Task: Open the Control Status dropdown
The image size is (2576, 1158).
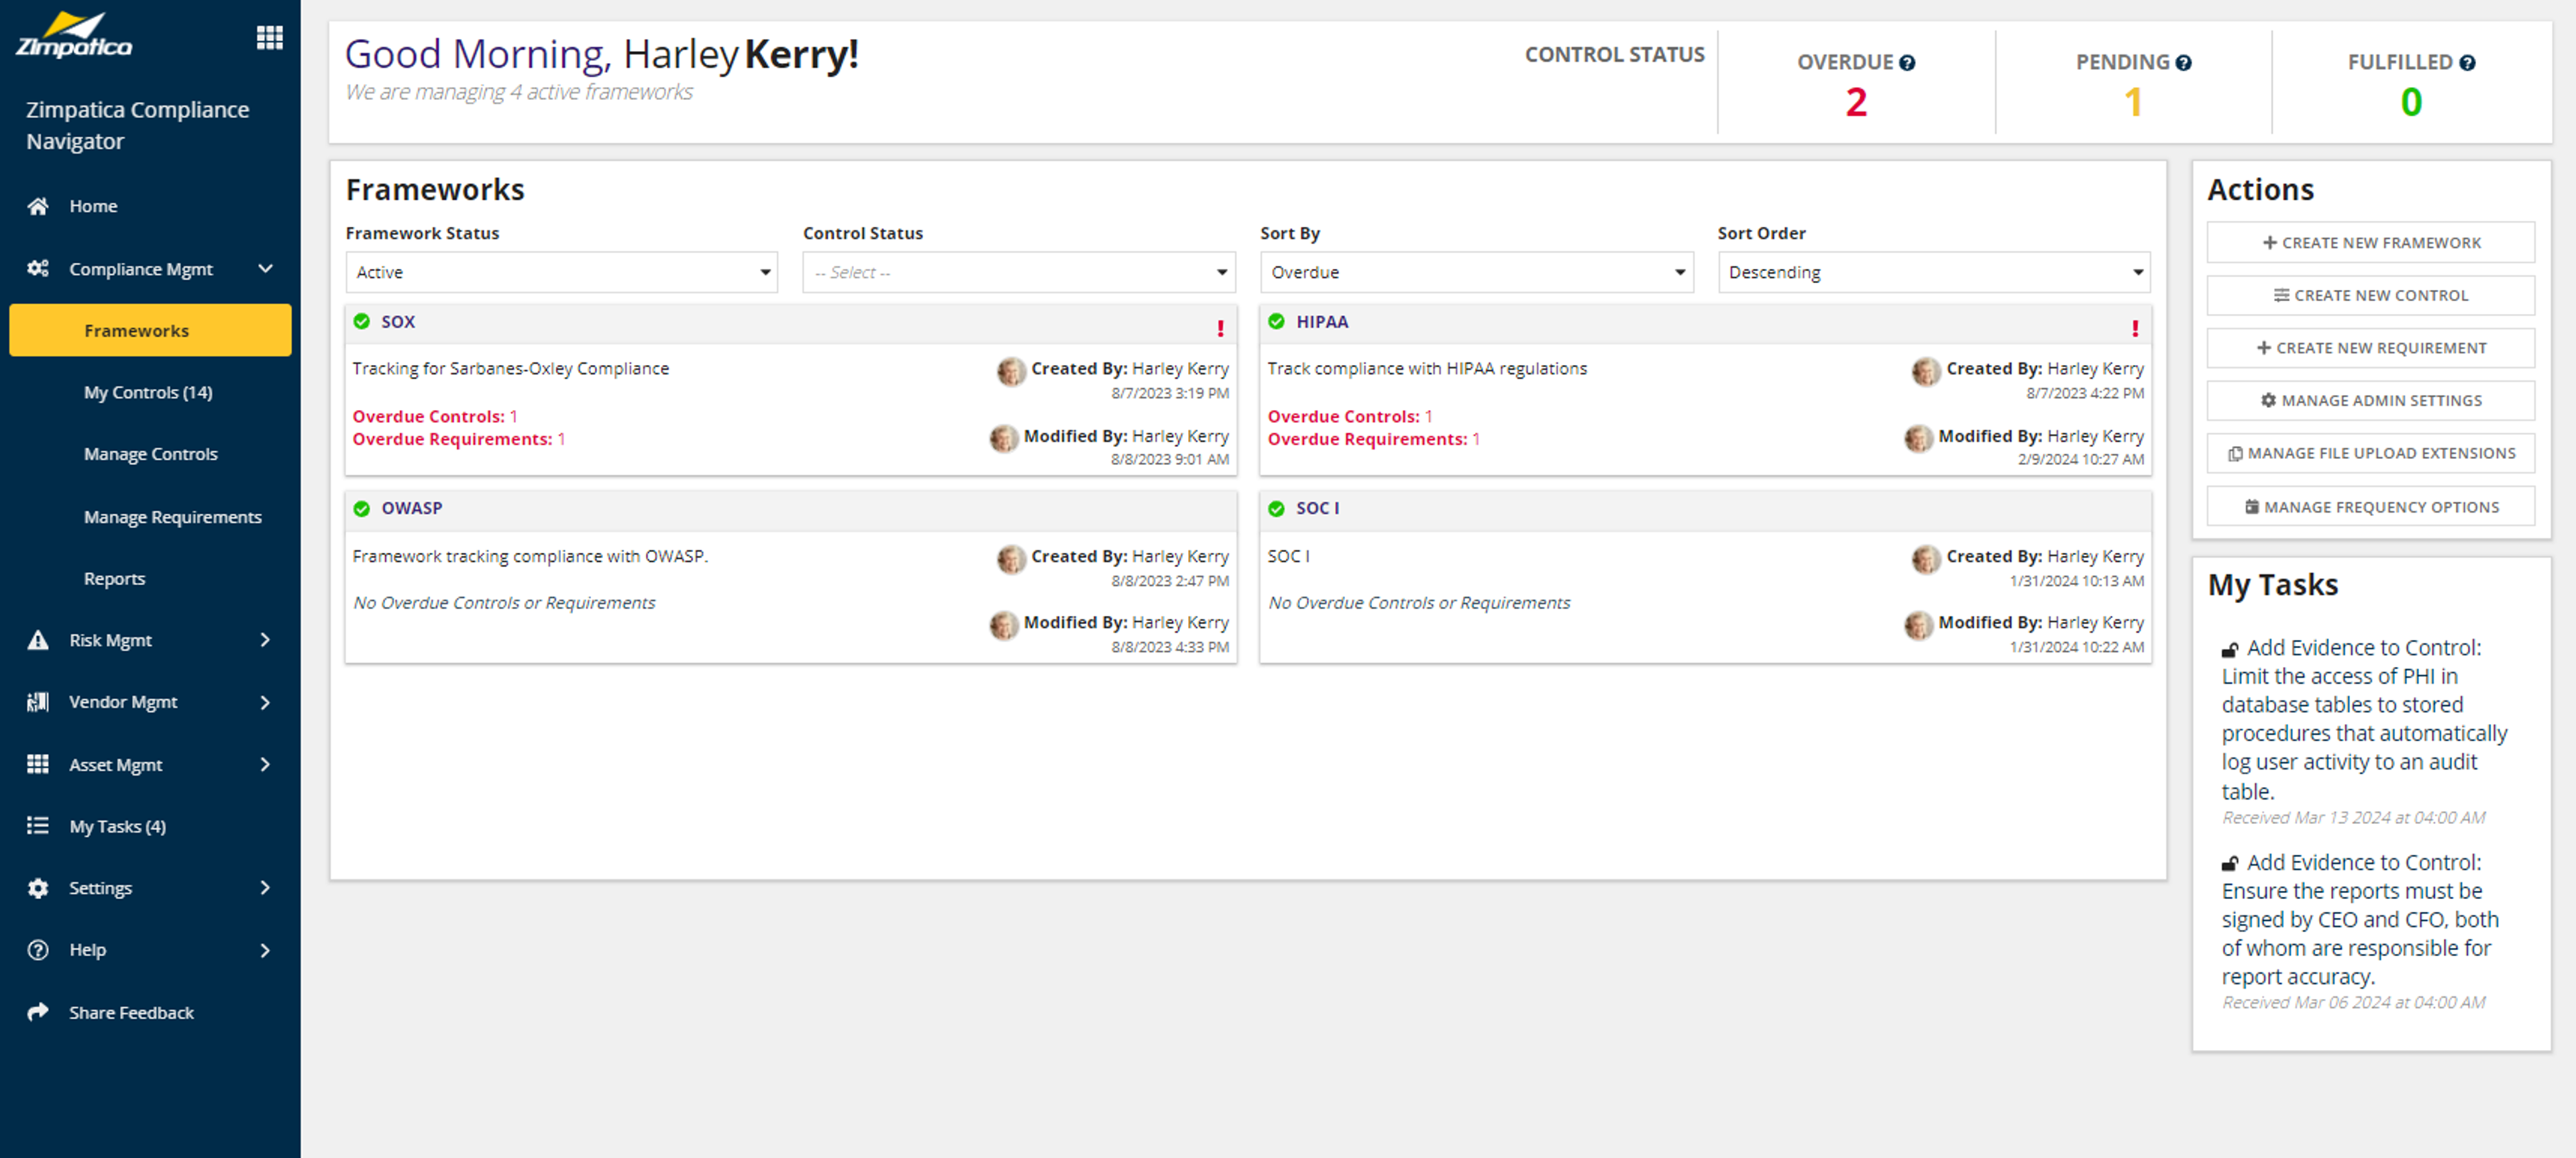Action: (x=1019, y=272)
